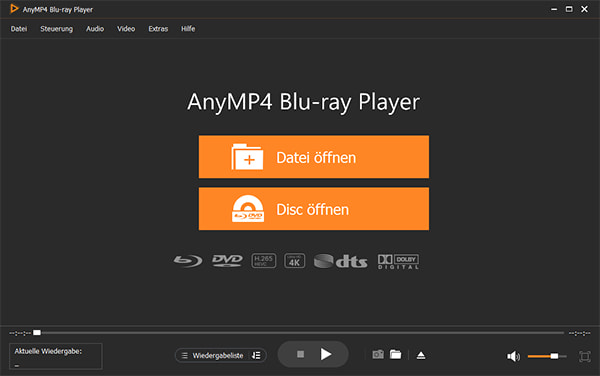
Task: Open the Hilfe menu
Action: click(x=188, y=29)
